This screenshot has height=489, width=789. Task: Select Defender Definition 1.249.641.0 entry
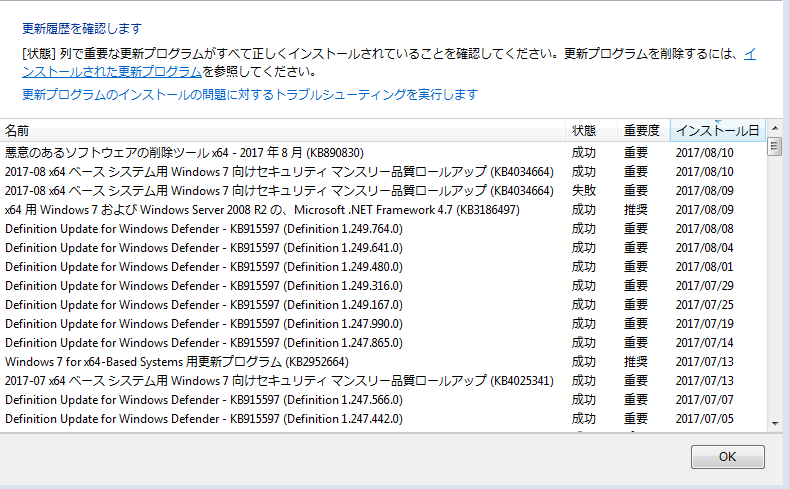pyautogui.click(x=204, y=248)
